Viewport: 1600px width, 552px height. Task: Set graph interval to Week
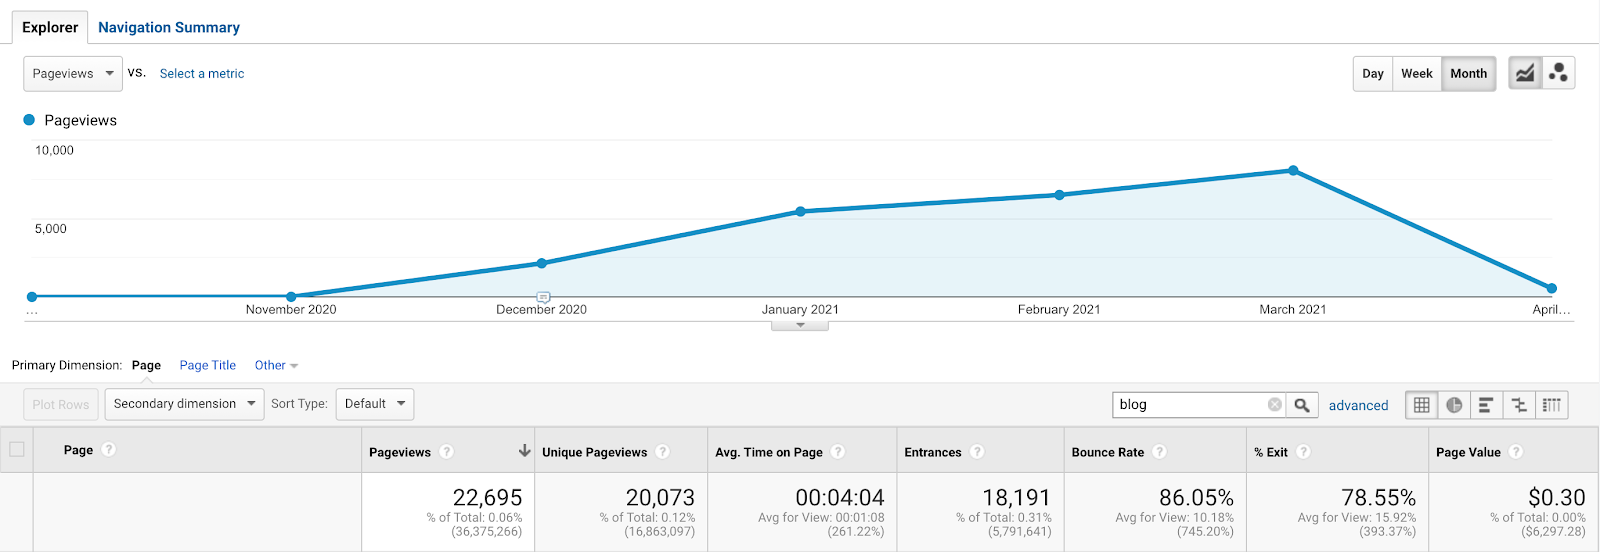(1417, 73)
